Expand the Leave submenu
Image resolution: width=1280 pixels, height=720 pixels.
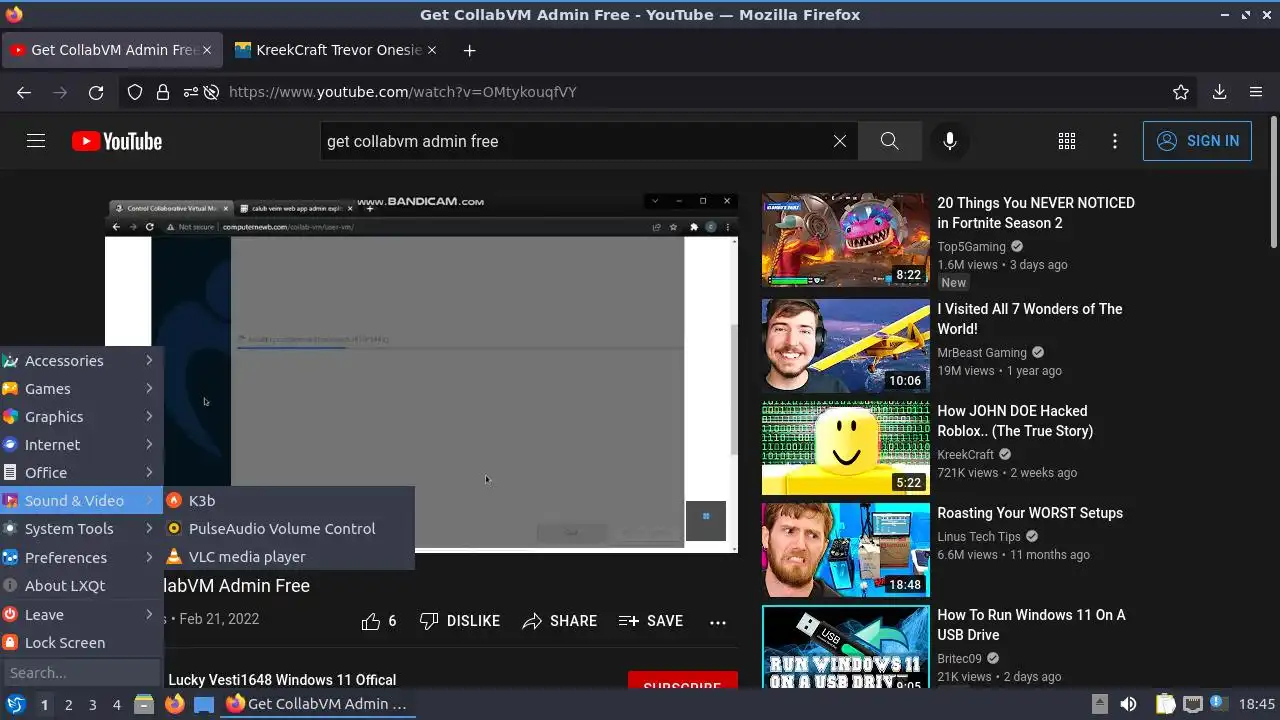coord(81,614)
